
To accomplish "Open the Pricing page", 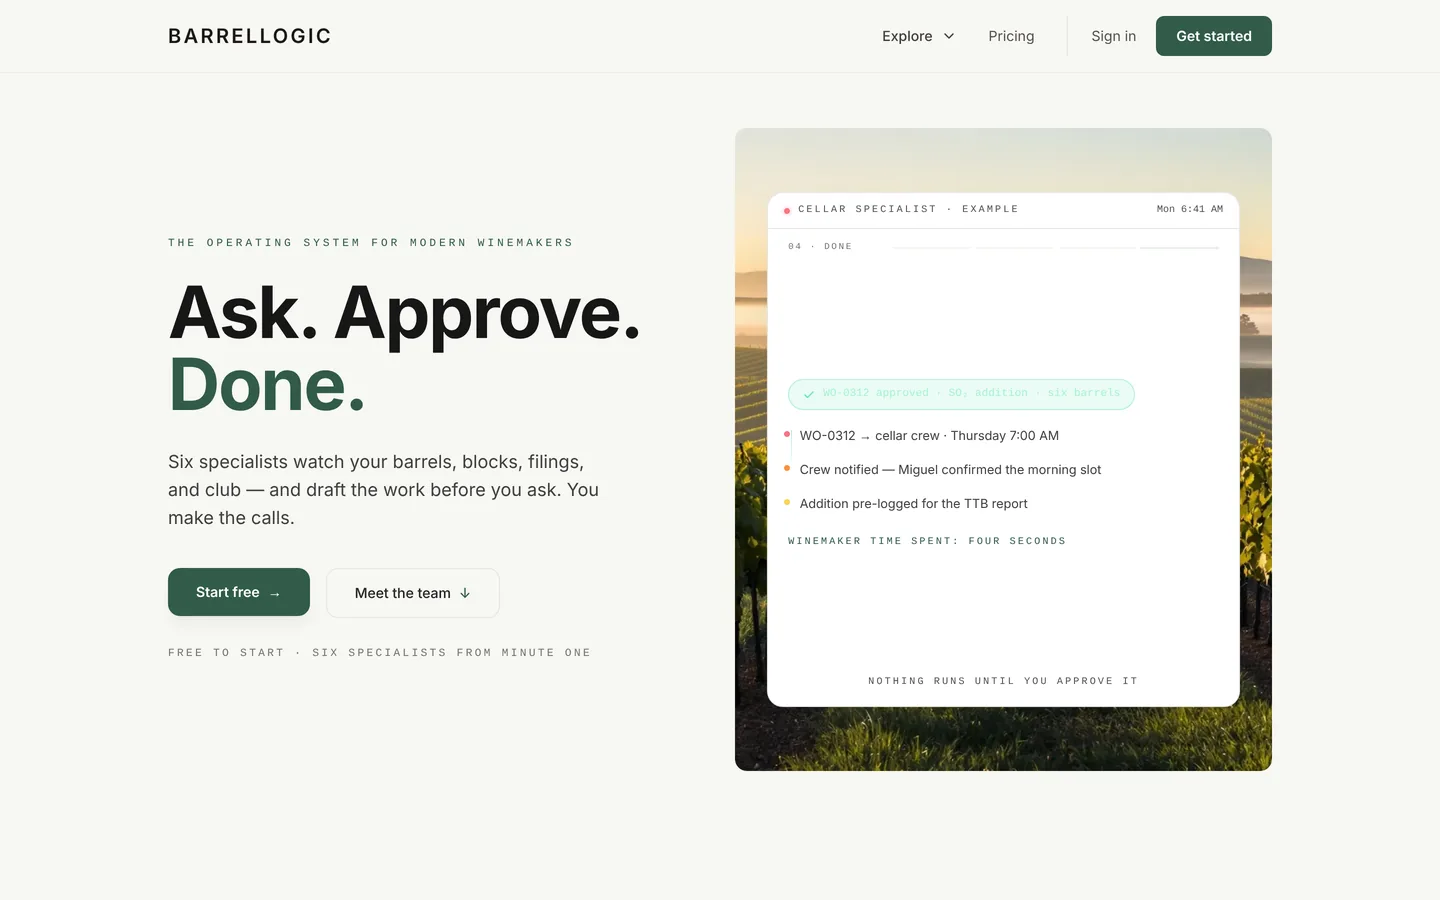I will pyautogui.click(x=1011, y=36).
